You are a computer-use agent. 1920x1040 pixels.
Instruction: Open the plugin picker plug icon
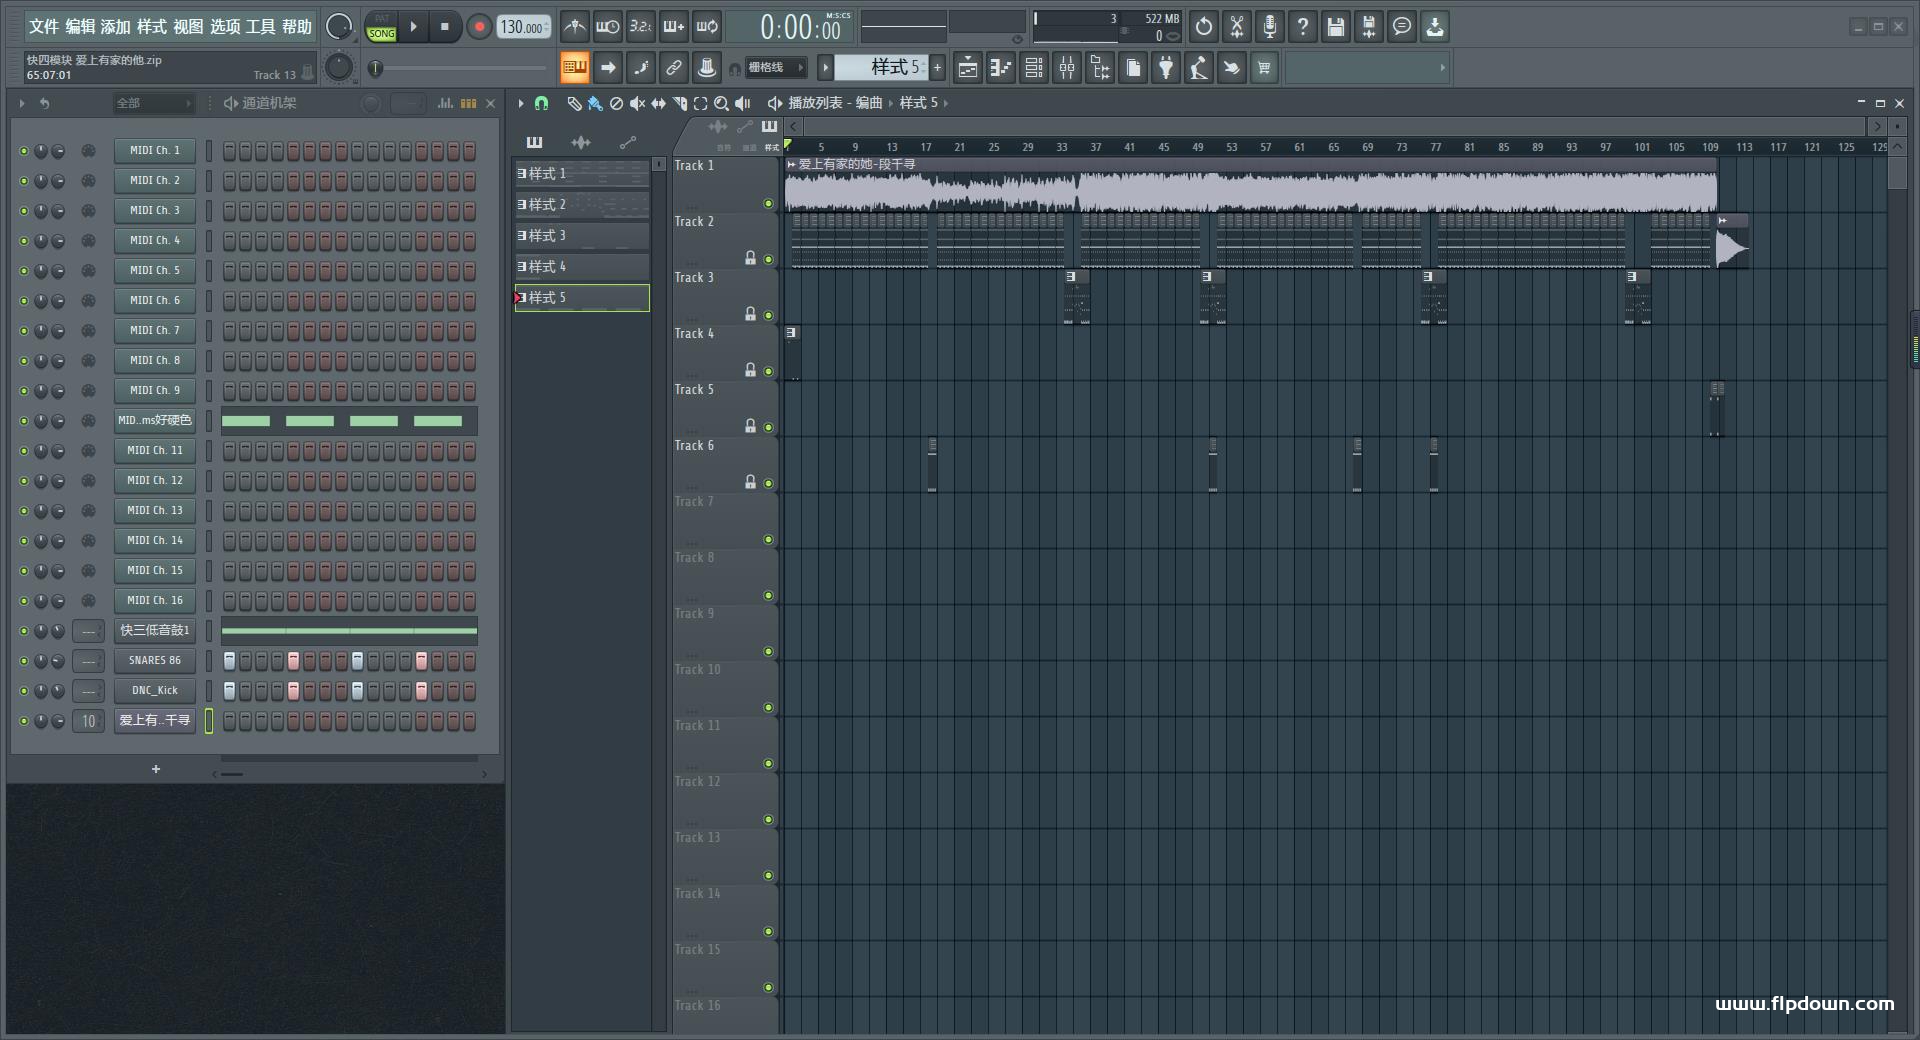1166,68
